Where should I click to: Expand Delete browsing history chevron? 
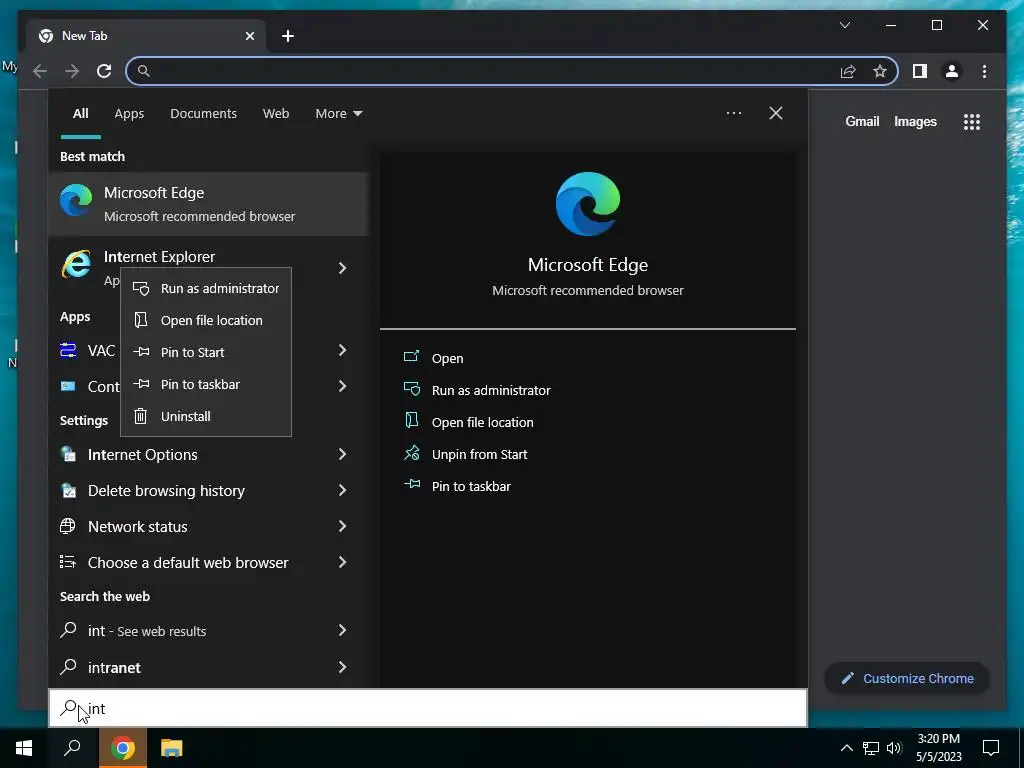pyautogui.click(x=342, y=490)
